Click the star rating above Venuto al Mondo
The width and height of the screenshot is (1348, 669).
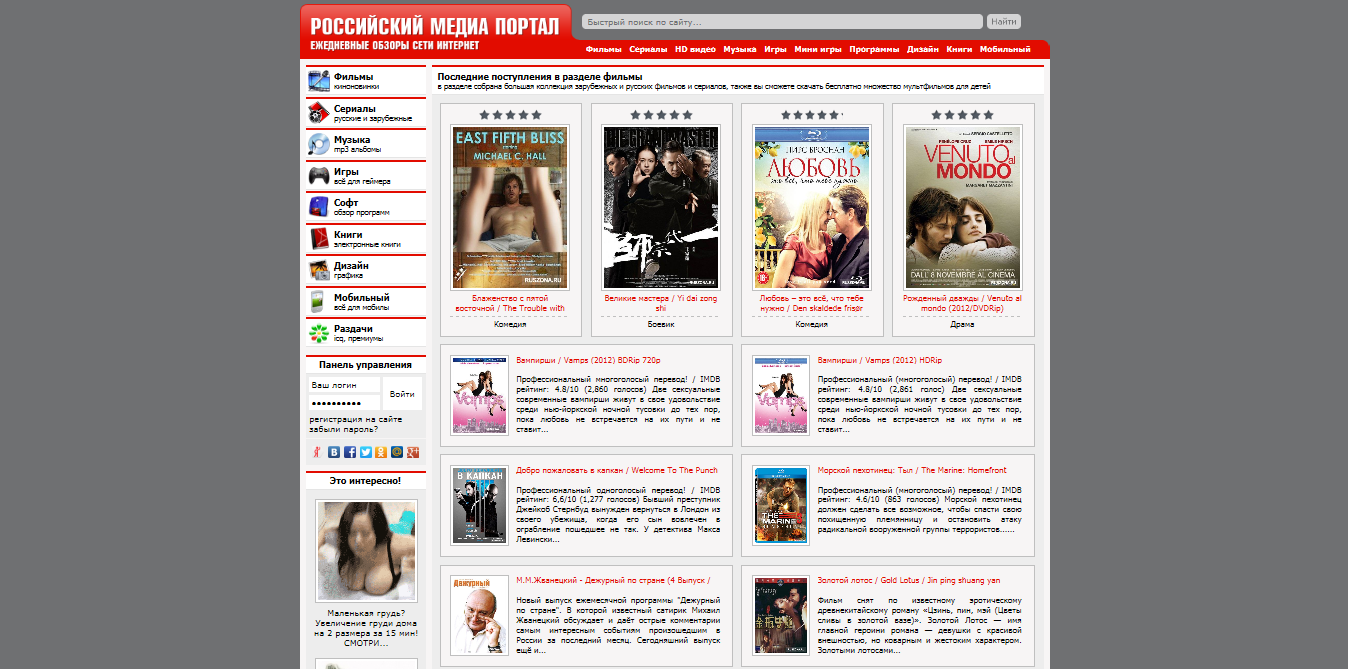(x=962, y=115)
